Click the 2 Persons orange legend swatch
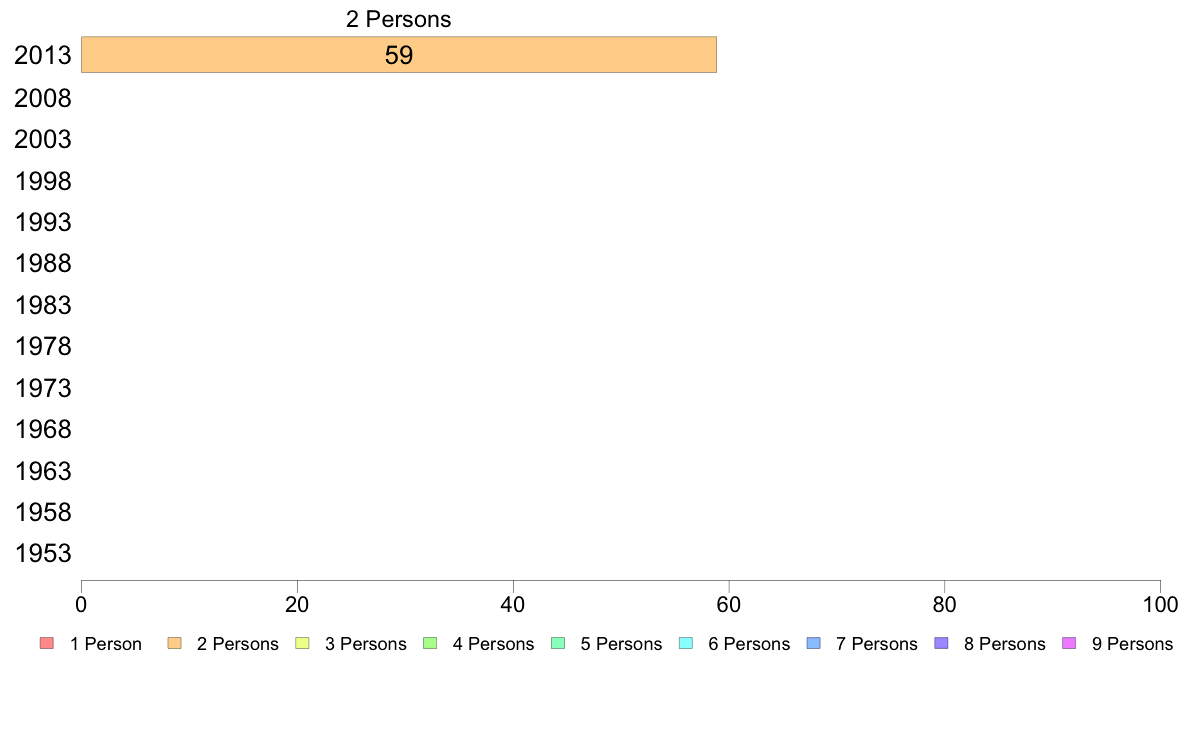Screen dimensions: 1188x736 point(174,644)
